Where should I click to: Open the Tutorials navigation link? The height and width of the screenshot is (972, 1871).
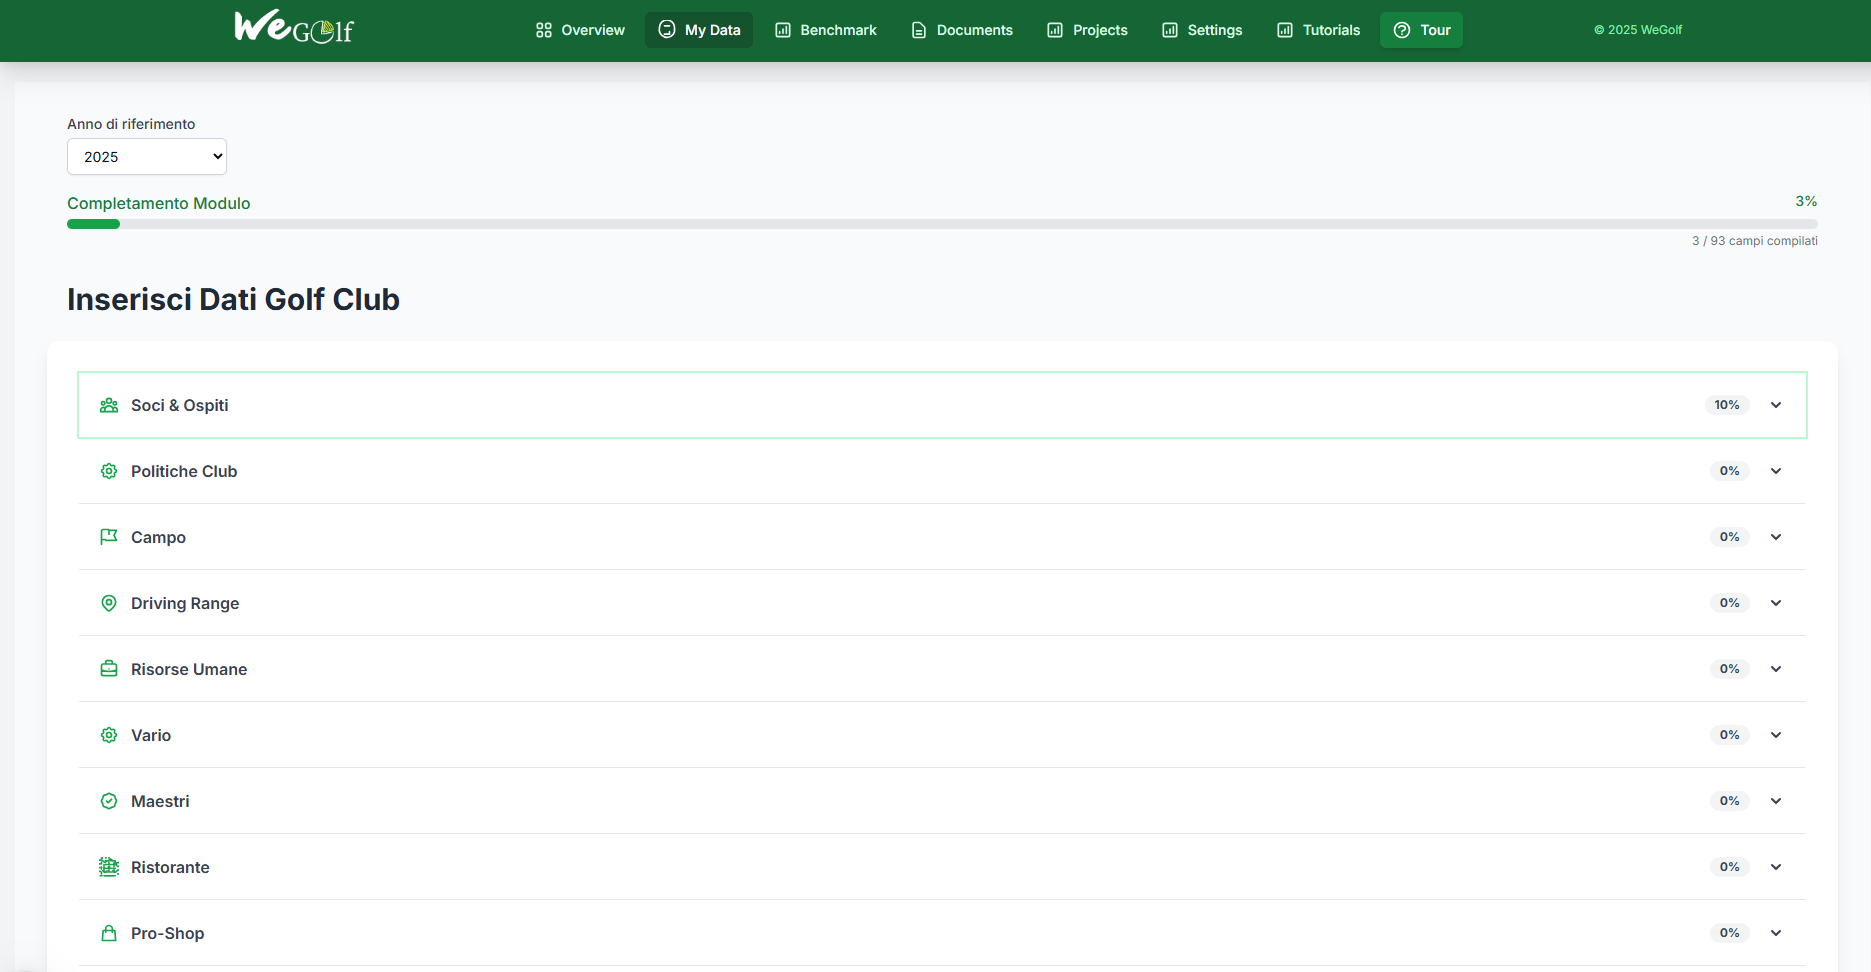1318,30
